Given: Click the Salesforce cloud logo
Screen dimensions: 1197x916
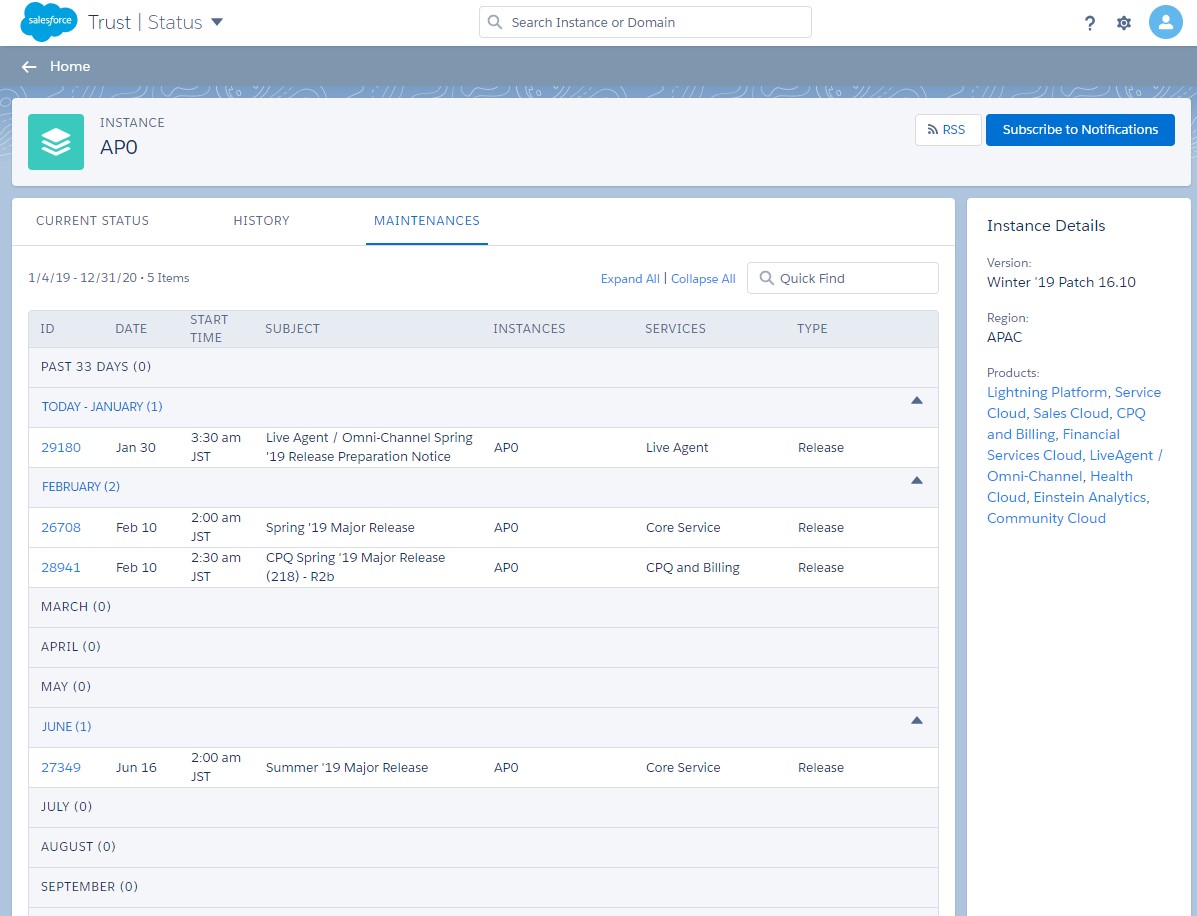Looking at the screenshot, I should click(50, 22).
